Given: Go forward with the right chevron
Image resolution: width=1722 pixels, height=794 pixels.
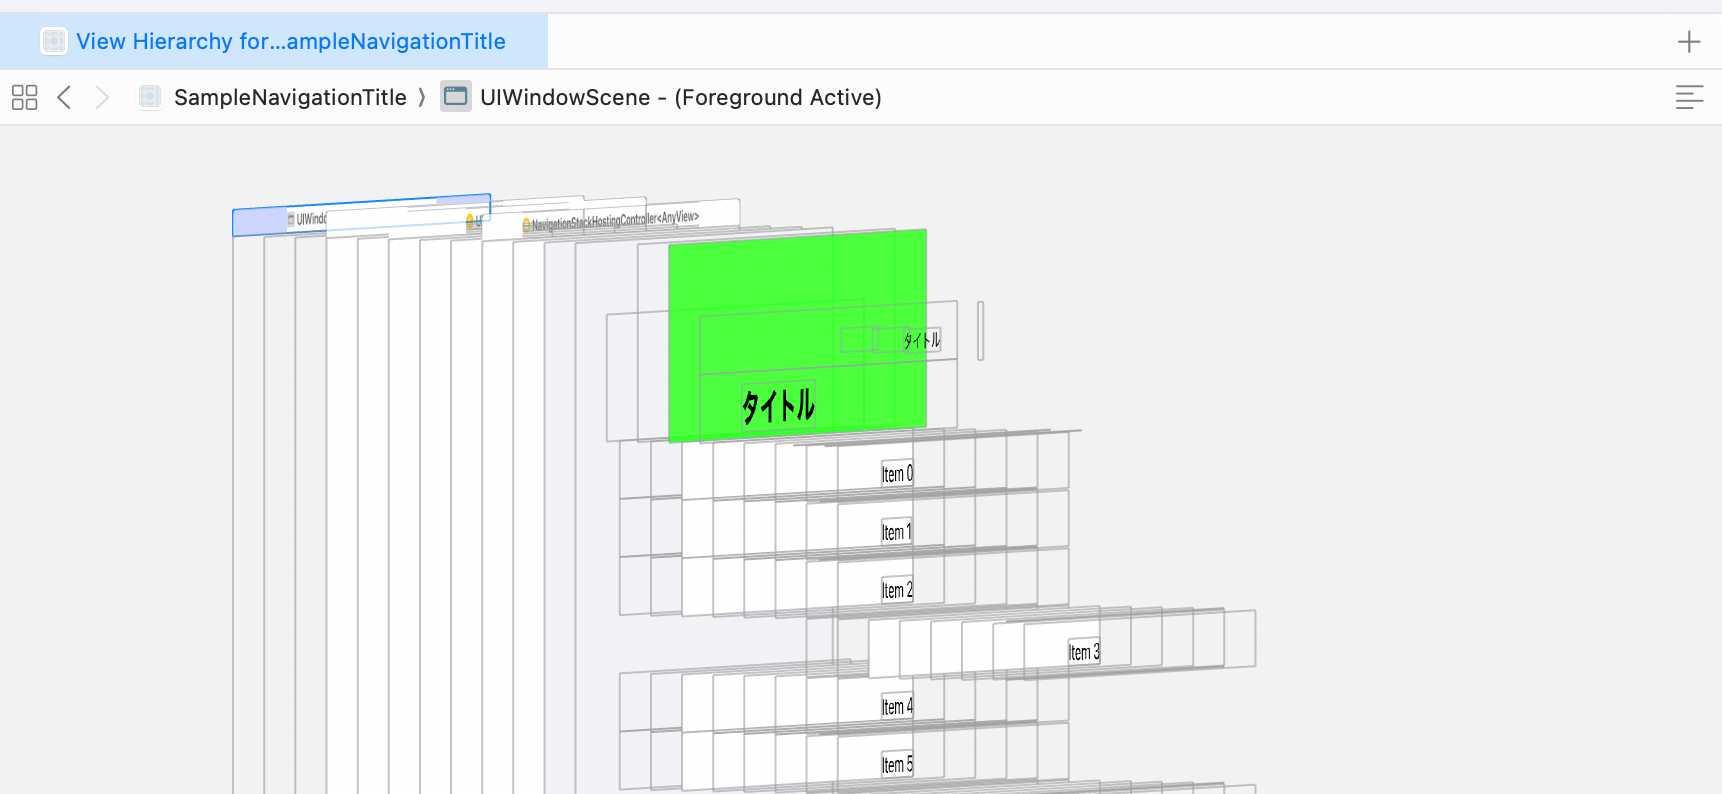Looking at the screenshot, I should tap(102, 97).
